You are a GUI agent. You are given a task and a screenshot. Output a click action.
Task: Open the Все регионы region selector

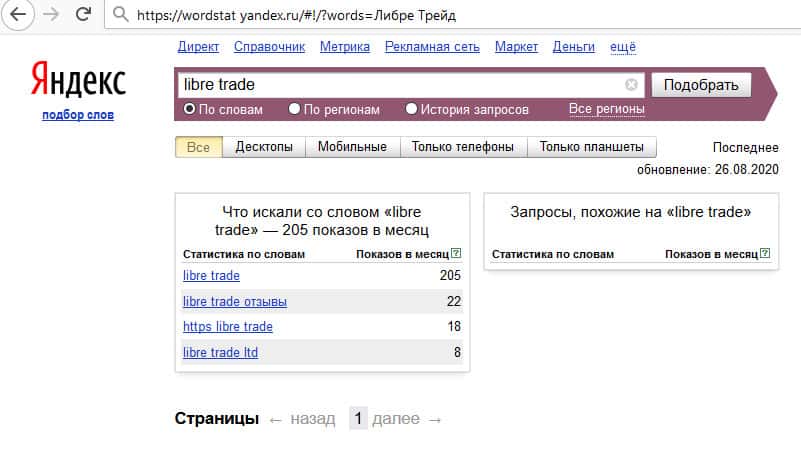[x=606, y=109]
